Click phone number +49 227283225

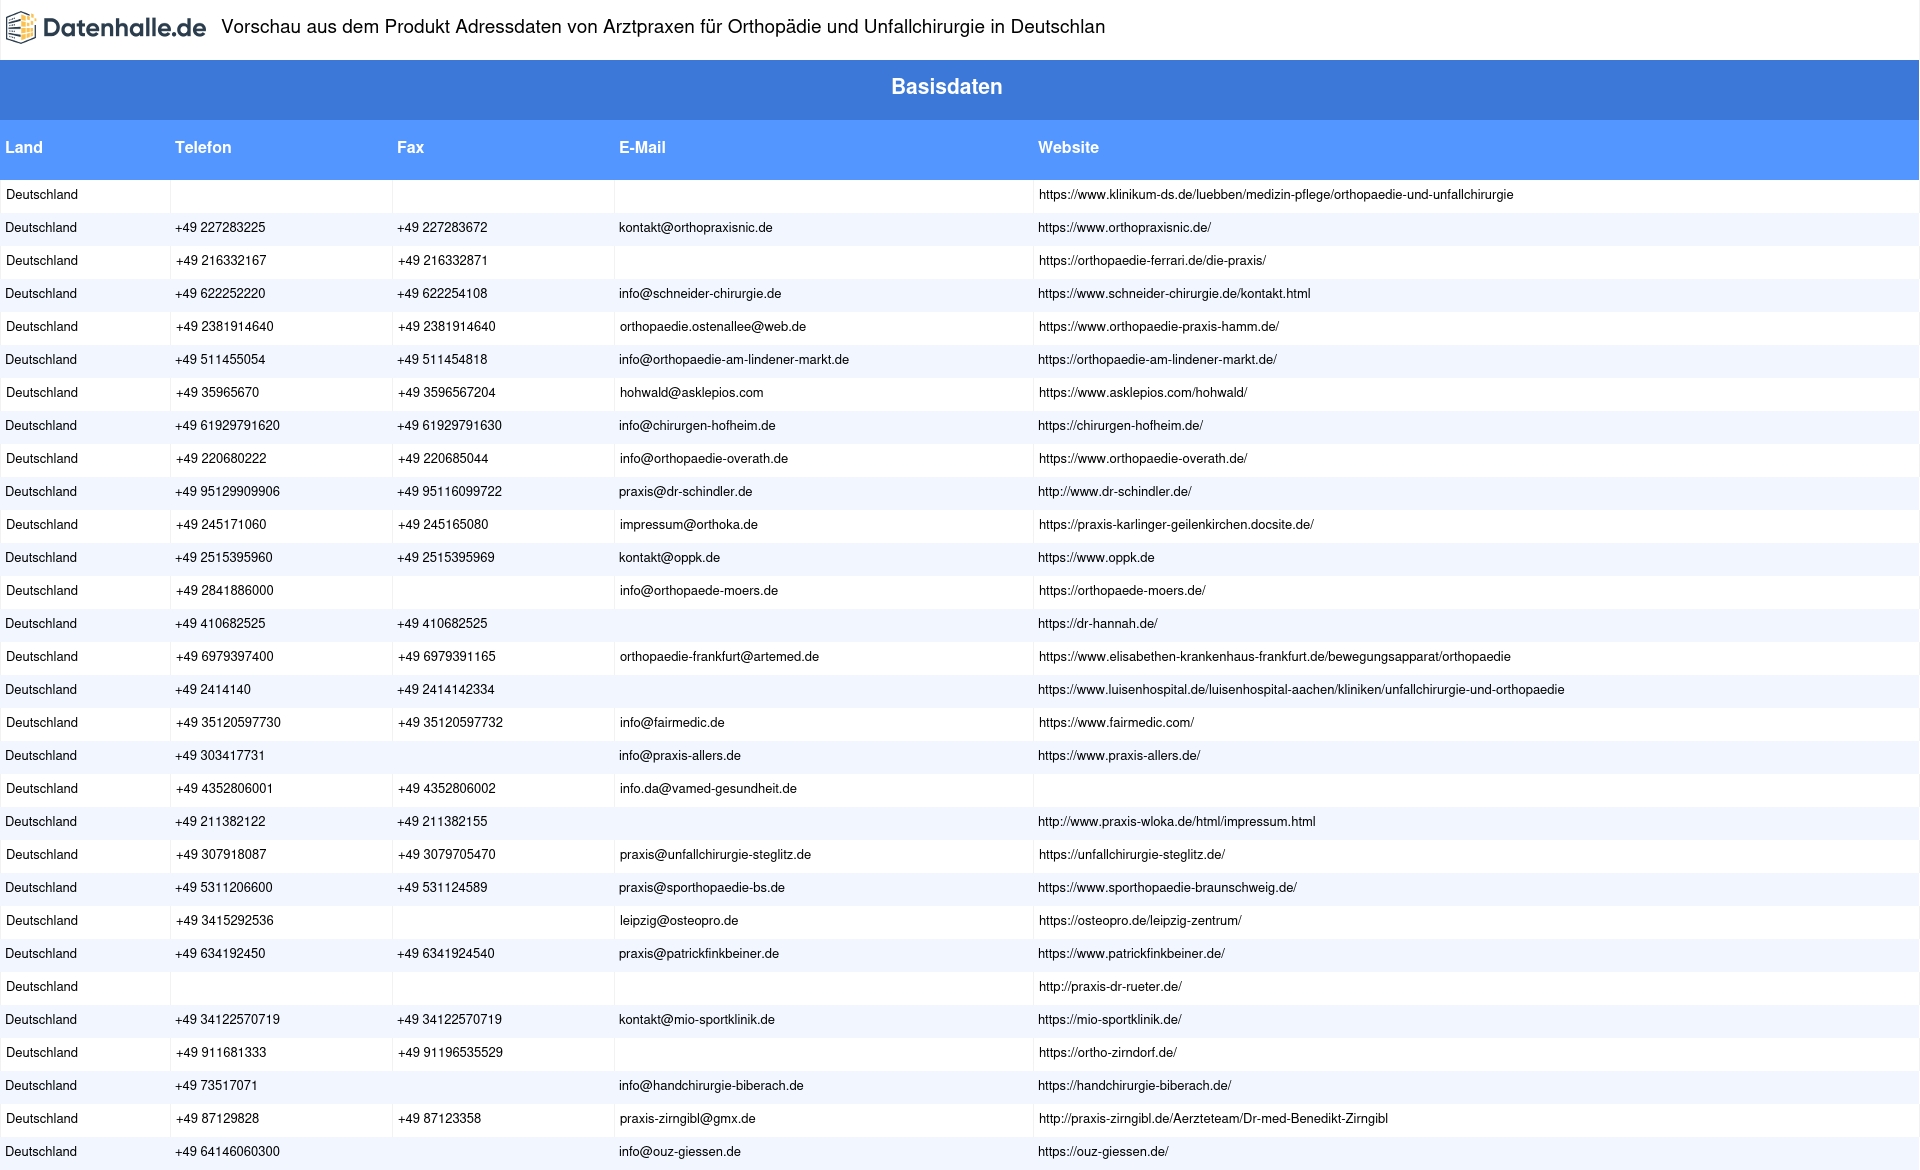pos(220,228)
